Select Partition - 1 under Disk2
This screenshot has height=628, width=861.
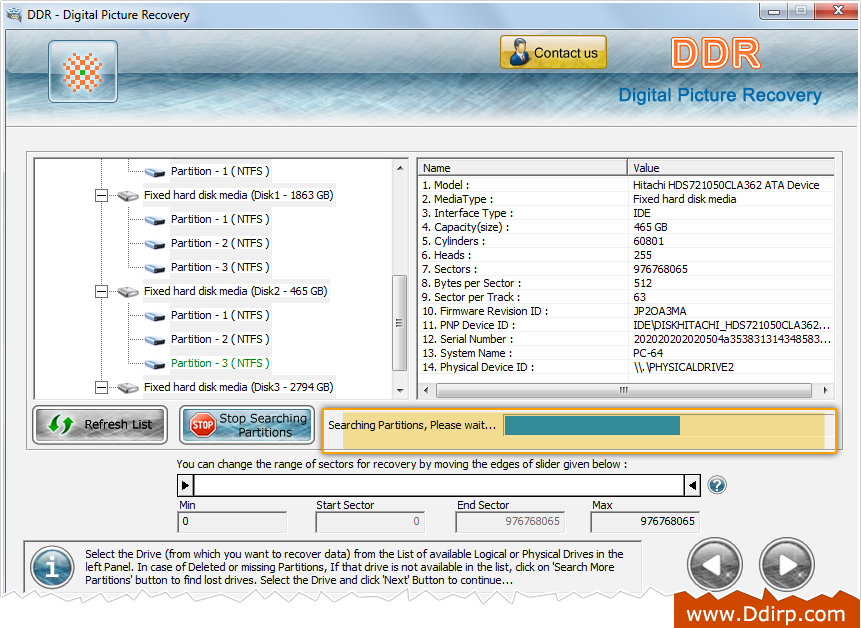220,315
